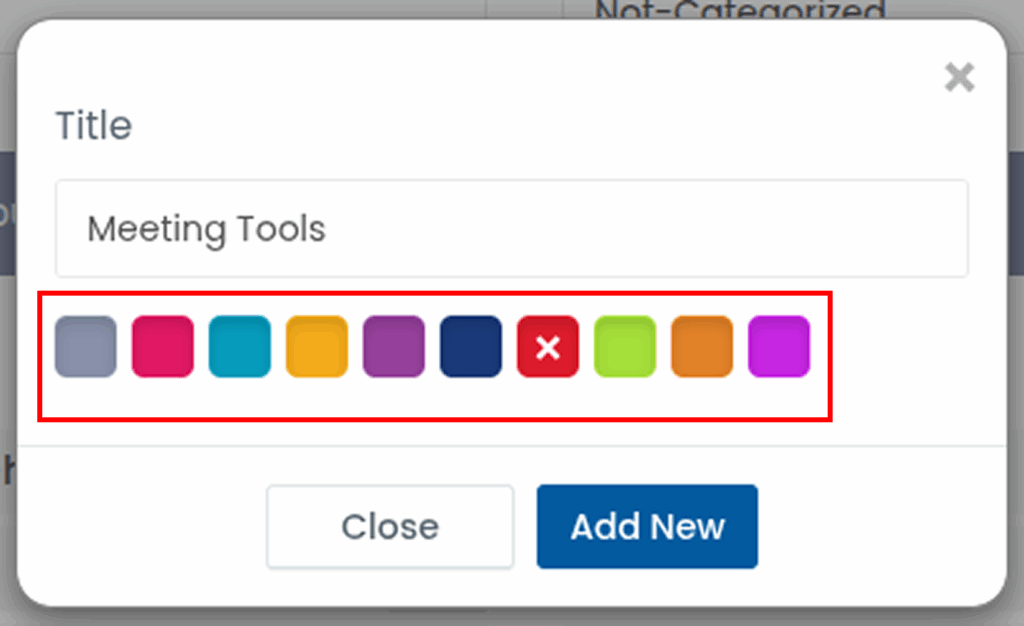Choose the orange color swatch

pyautogui.click(x=702, y=347)
